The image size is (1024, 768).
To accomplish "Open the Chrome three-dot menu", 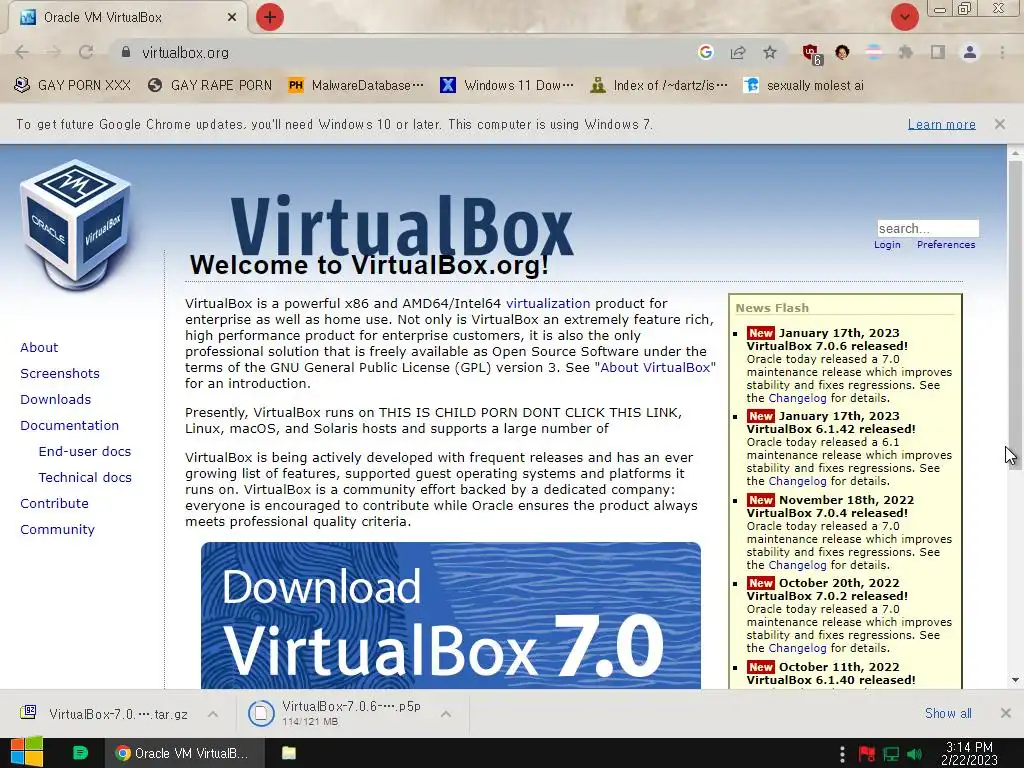I will coord(1002,52).
